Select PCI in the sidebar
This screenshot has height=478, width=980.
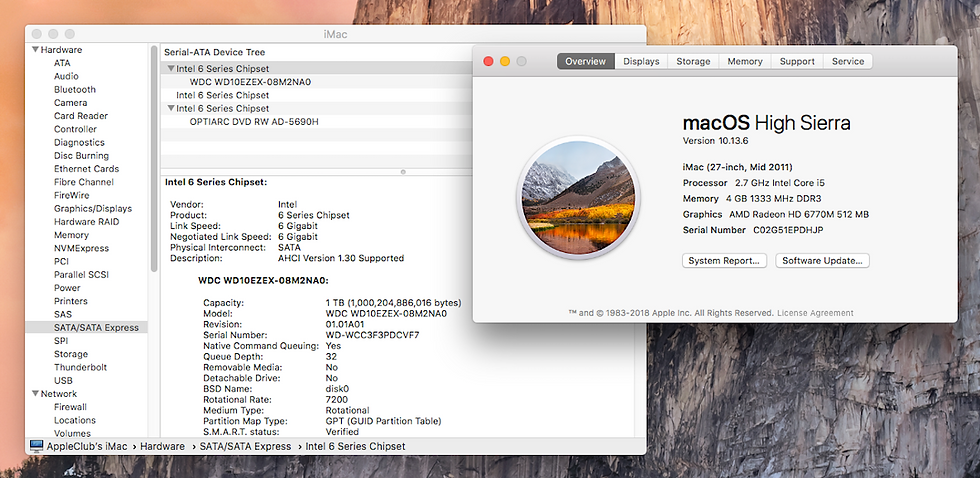point(61,261)
